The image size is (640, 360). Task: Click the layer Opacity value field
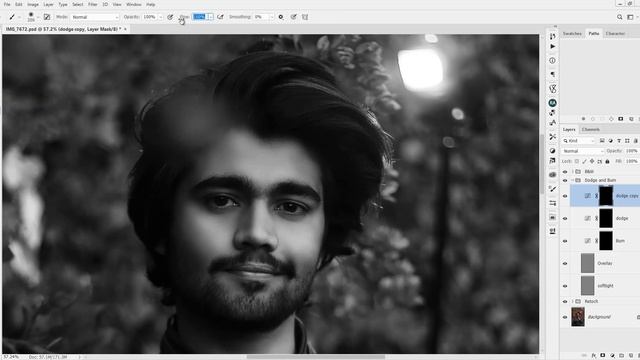pos(632,151)
